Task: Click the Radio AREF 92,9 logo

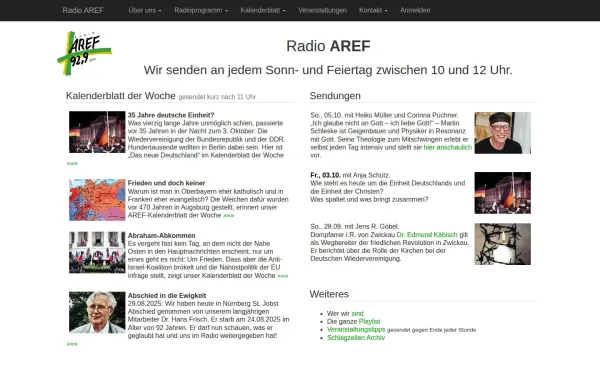Action: [85, 53]
